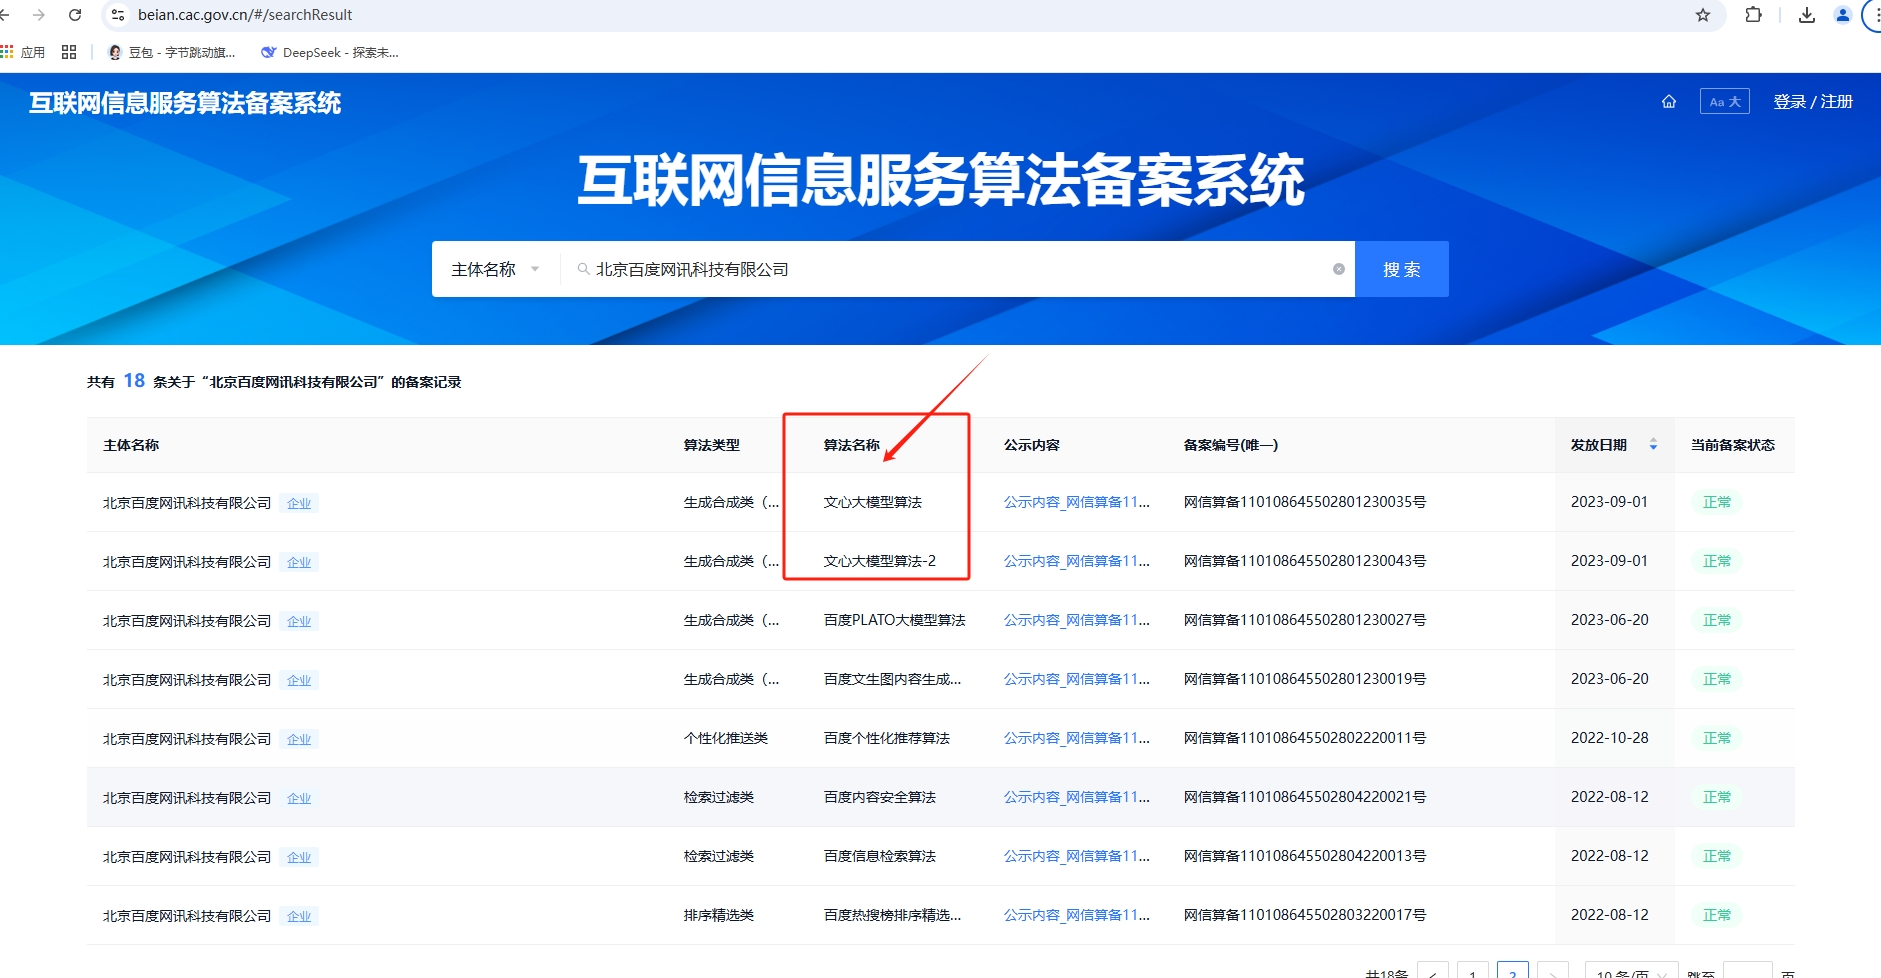Click filing number 网信算备110108645502803220017号

coord(1305,915)
